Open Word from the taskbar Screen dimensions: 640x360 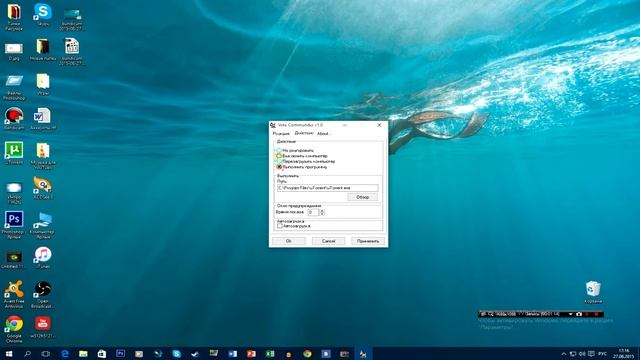233,354
